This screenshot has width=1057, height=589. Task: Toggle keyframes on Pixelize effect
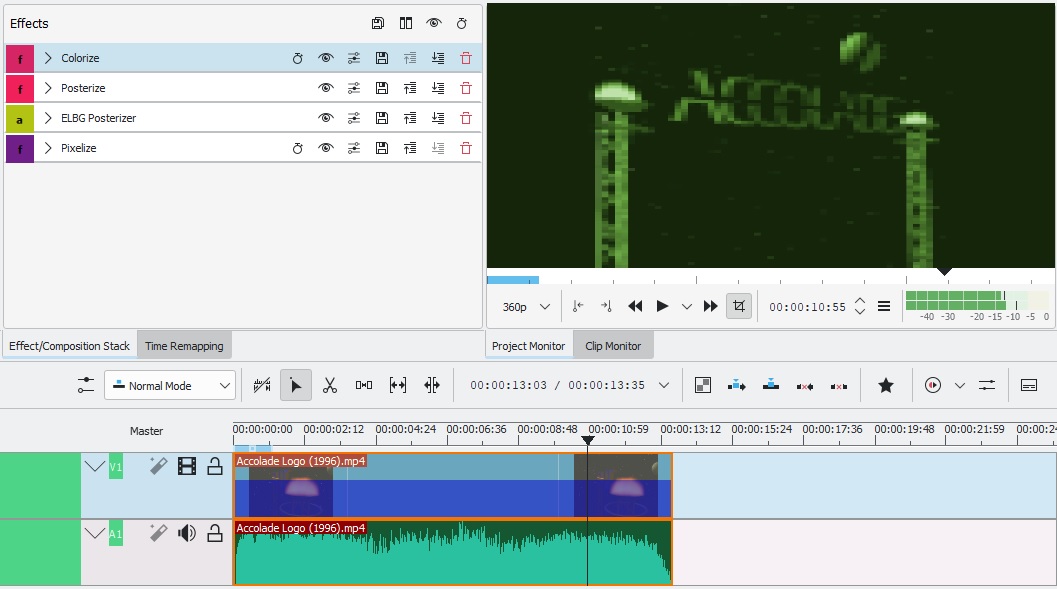297,148
